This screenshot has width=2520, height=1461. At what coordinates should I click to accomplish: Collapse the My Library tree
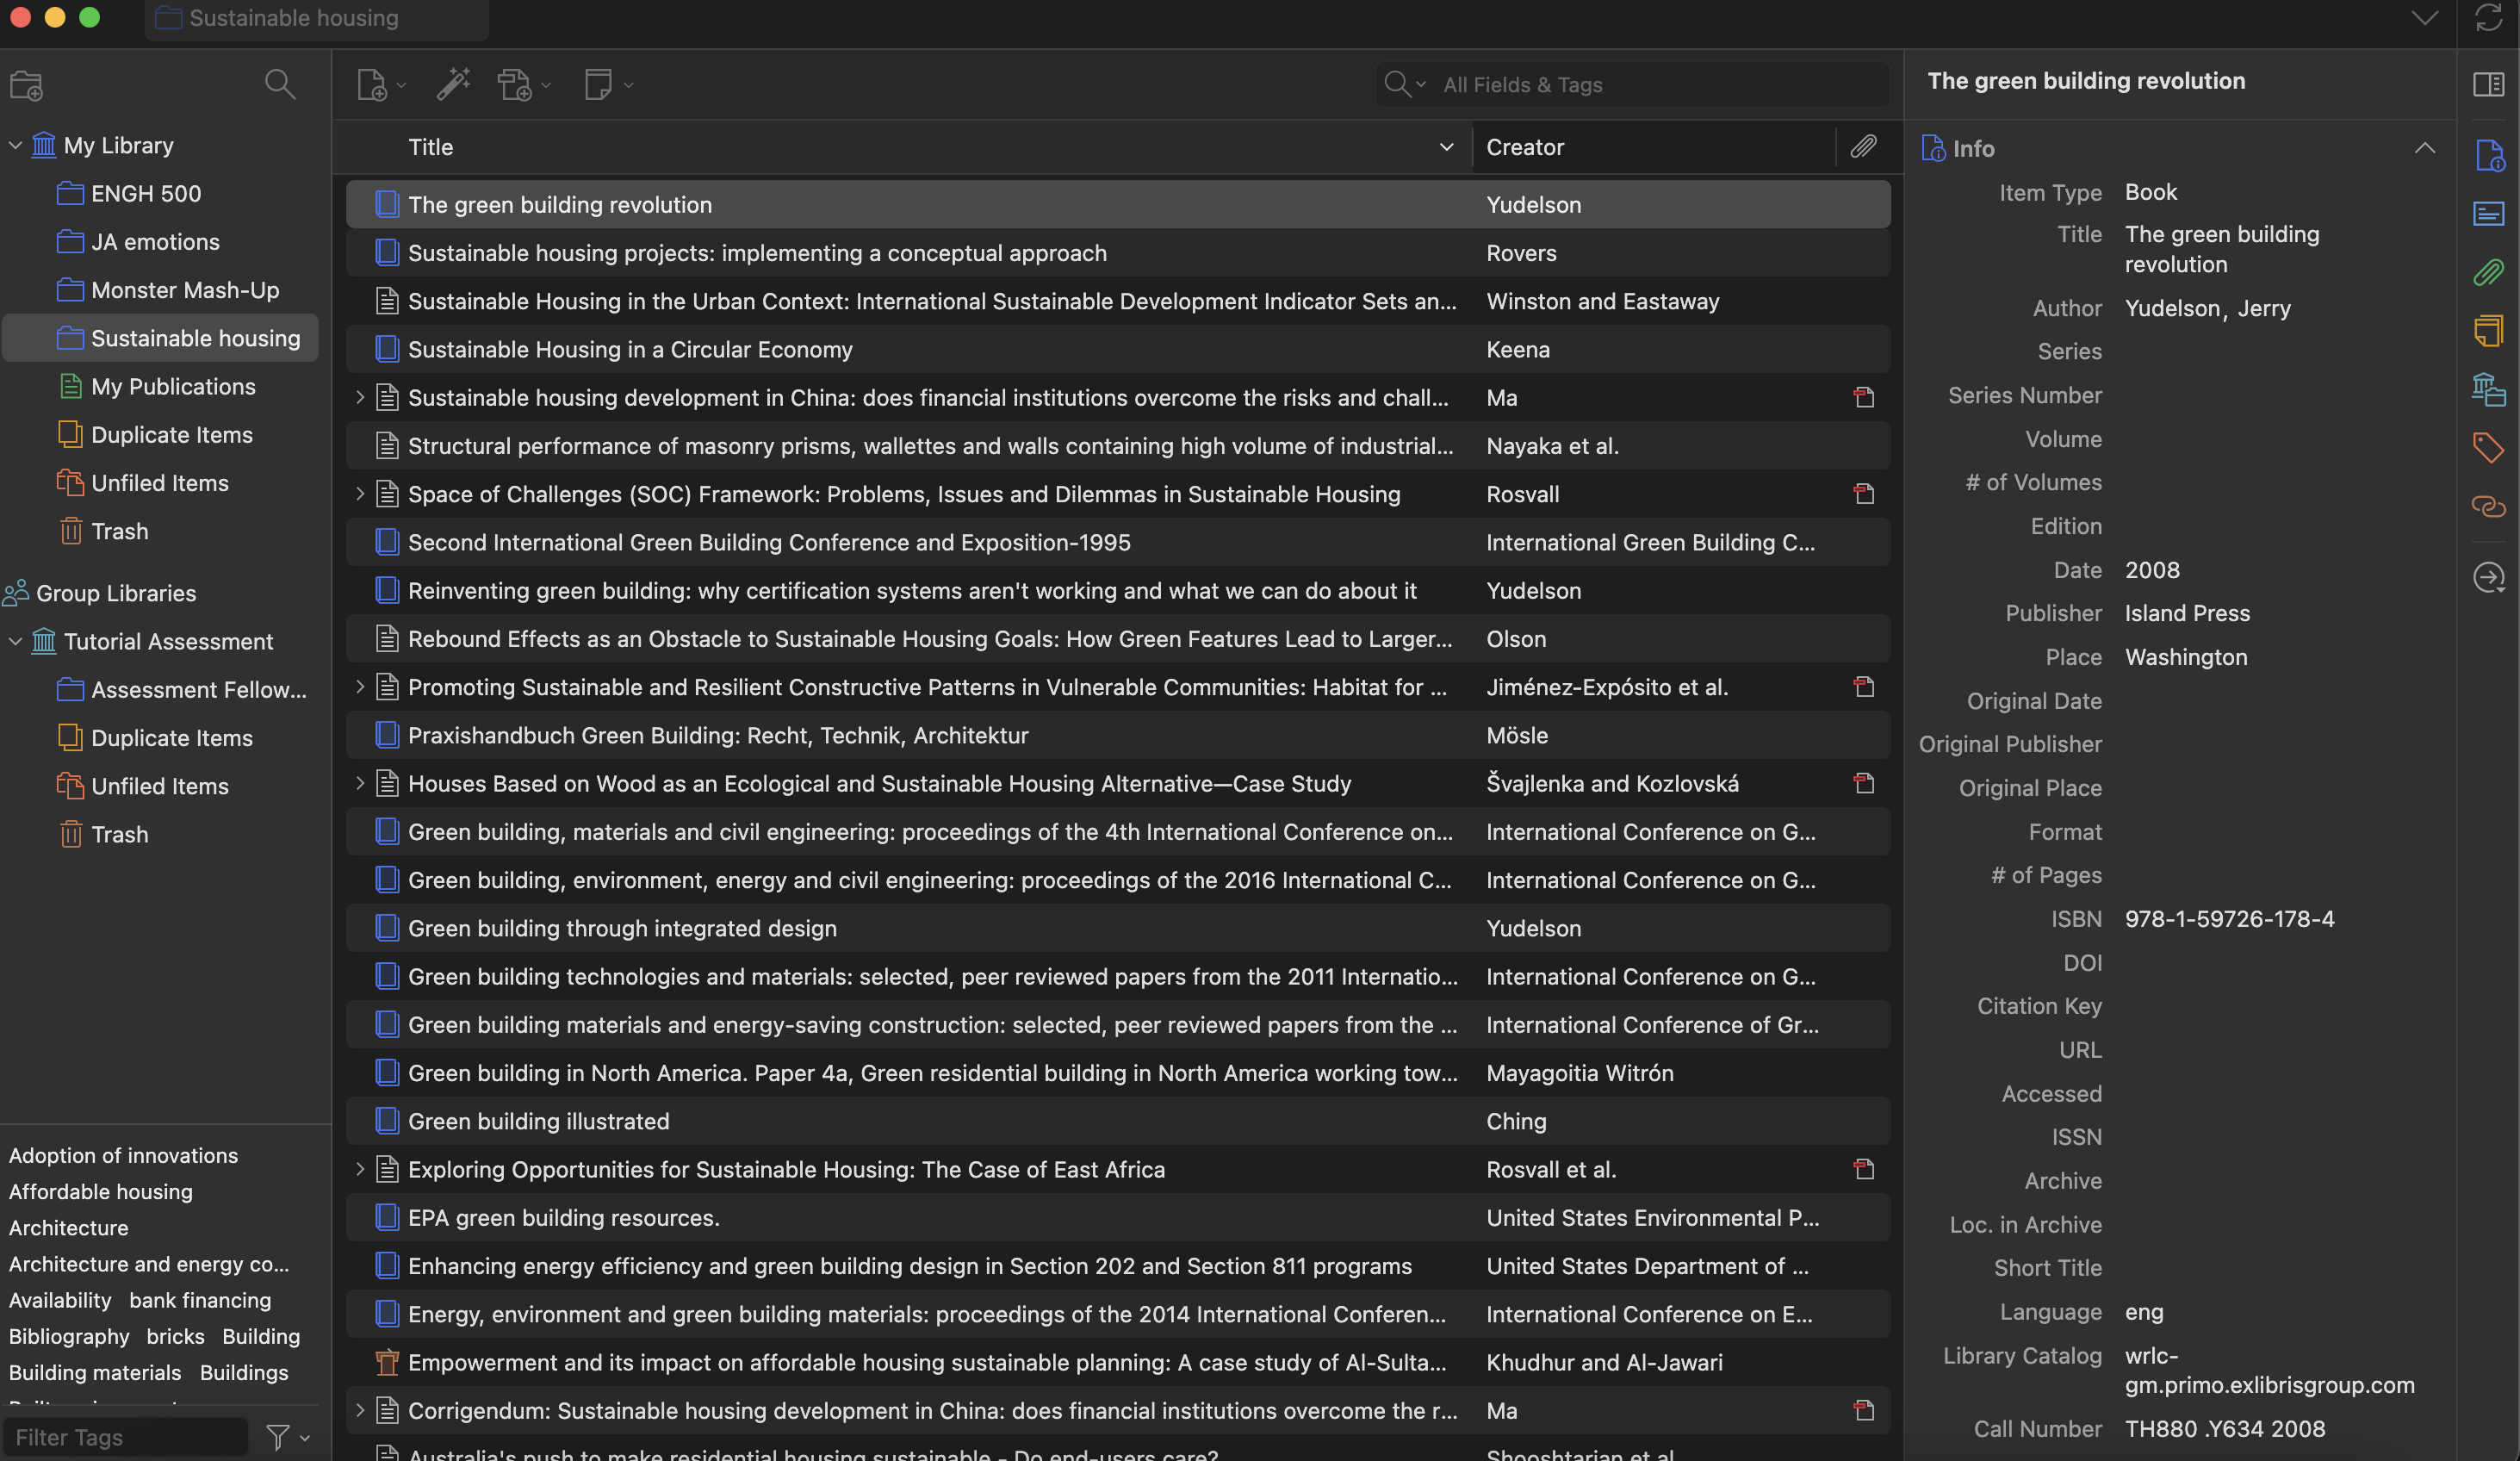click(15, 145)
